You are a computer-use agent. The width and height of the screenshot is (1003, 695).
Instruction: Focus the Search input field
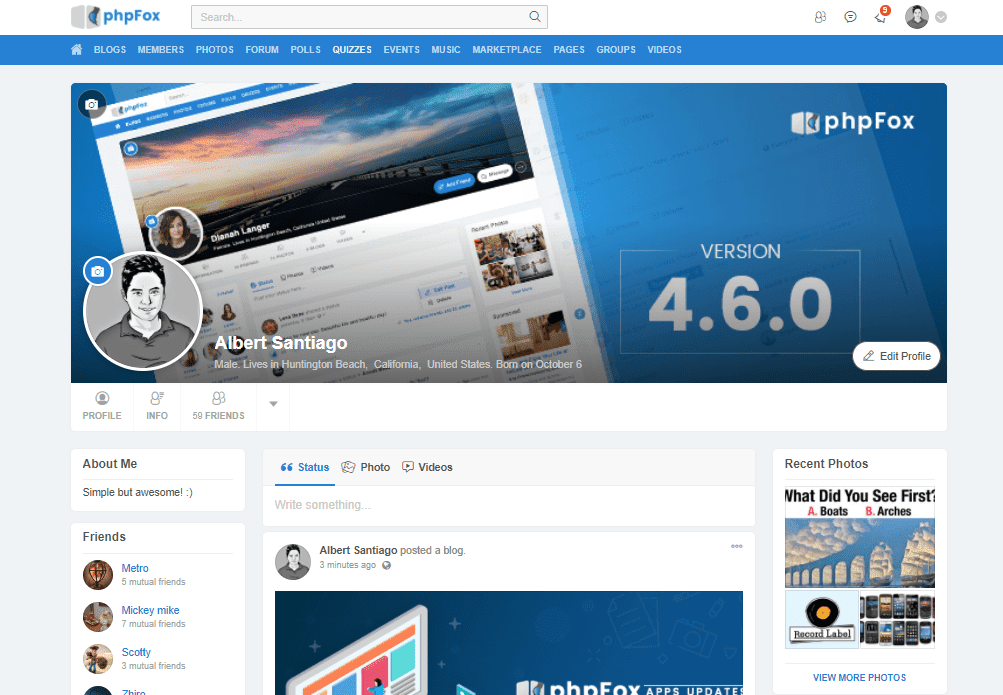pyautogui.click(x=369, y=17)
